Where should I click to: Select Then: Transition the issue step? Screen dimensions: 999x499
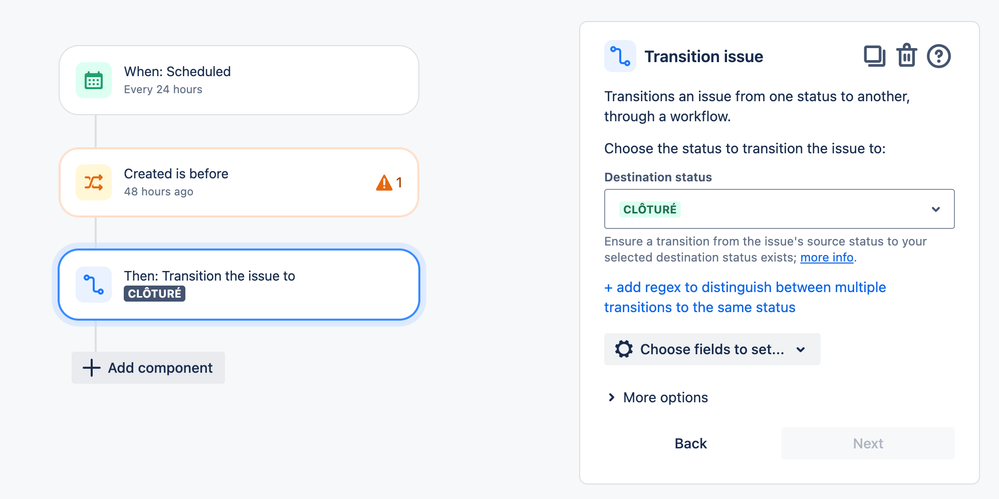(239, 284)
